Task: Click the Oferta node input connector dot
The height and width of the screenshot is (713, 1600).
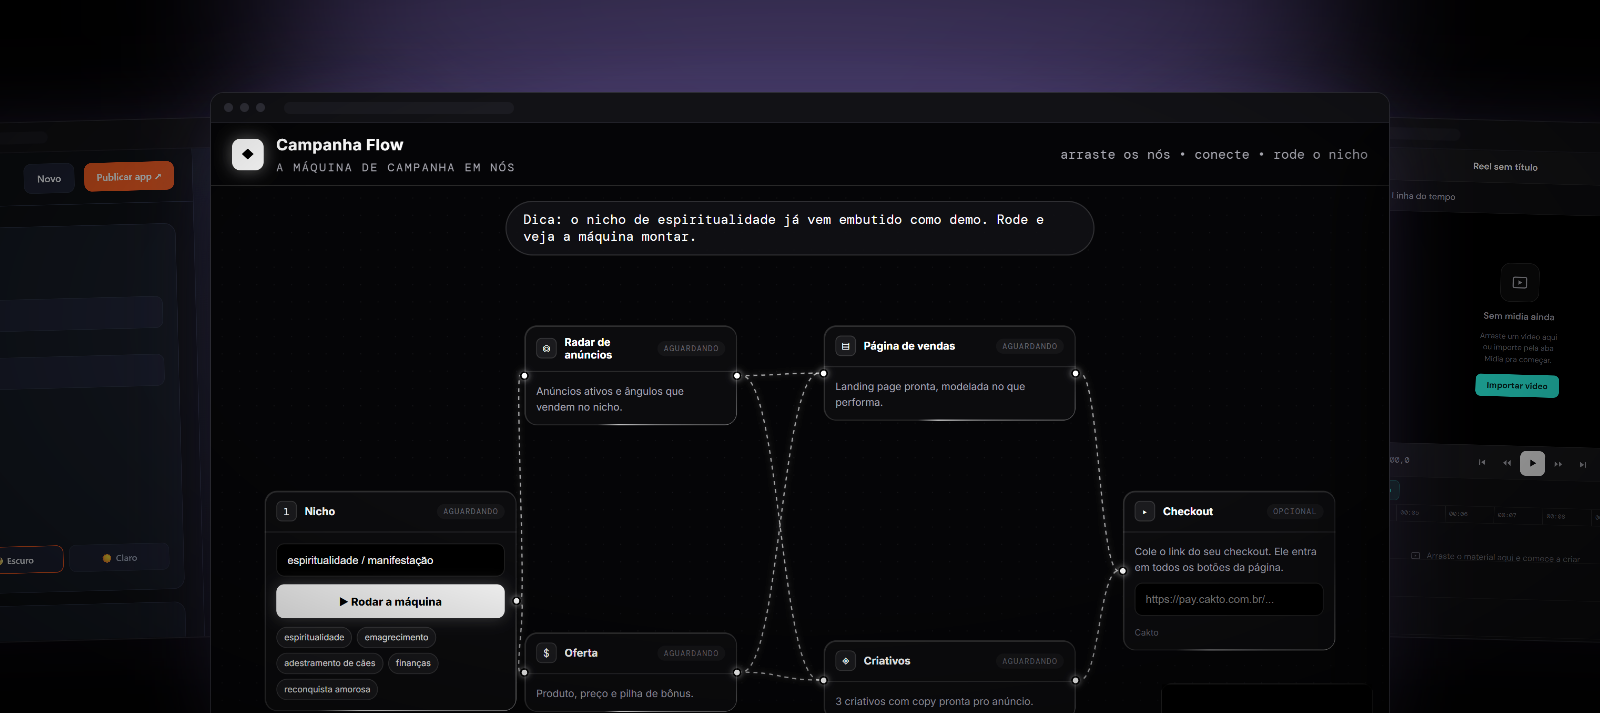Action: (524, 672)
